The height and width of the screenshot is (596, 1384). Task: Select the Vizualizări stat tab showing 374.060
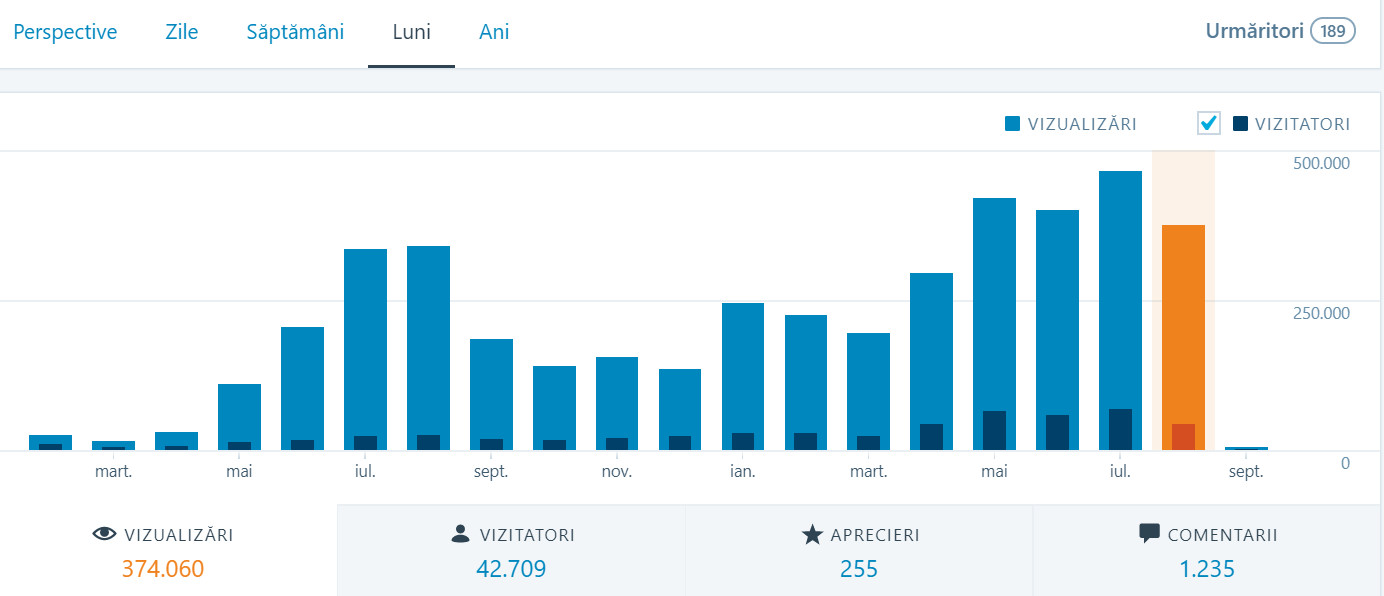(163, 551)
